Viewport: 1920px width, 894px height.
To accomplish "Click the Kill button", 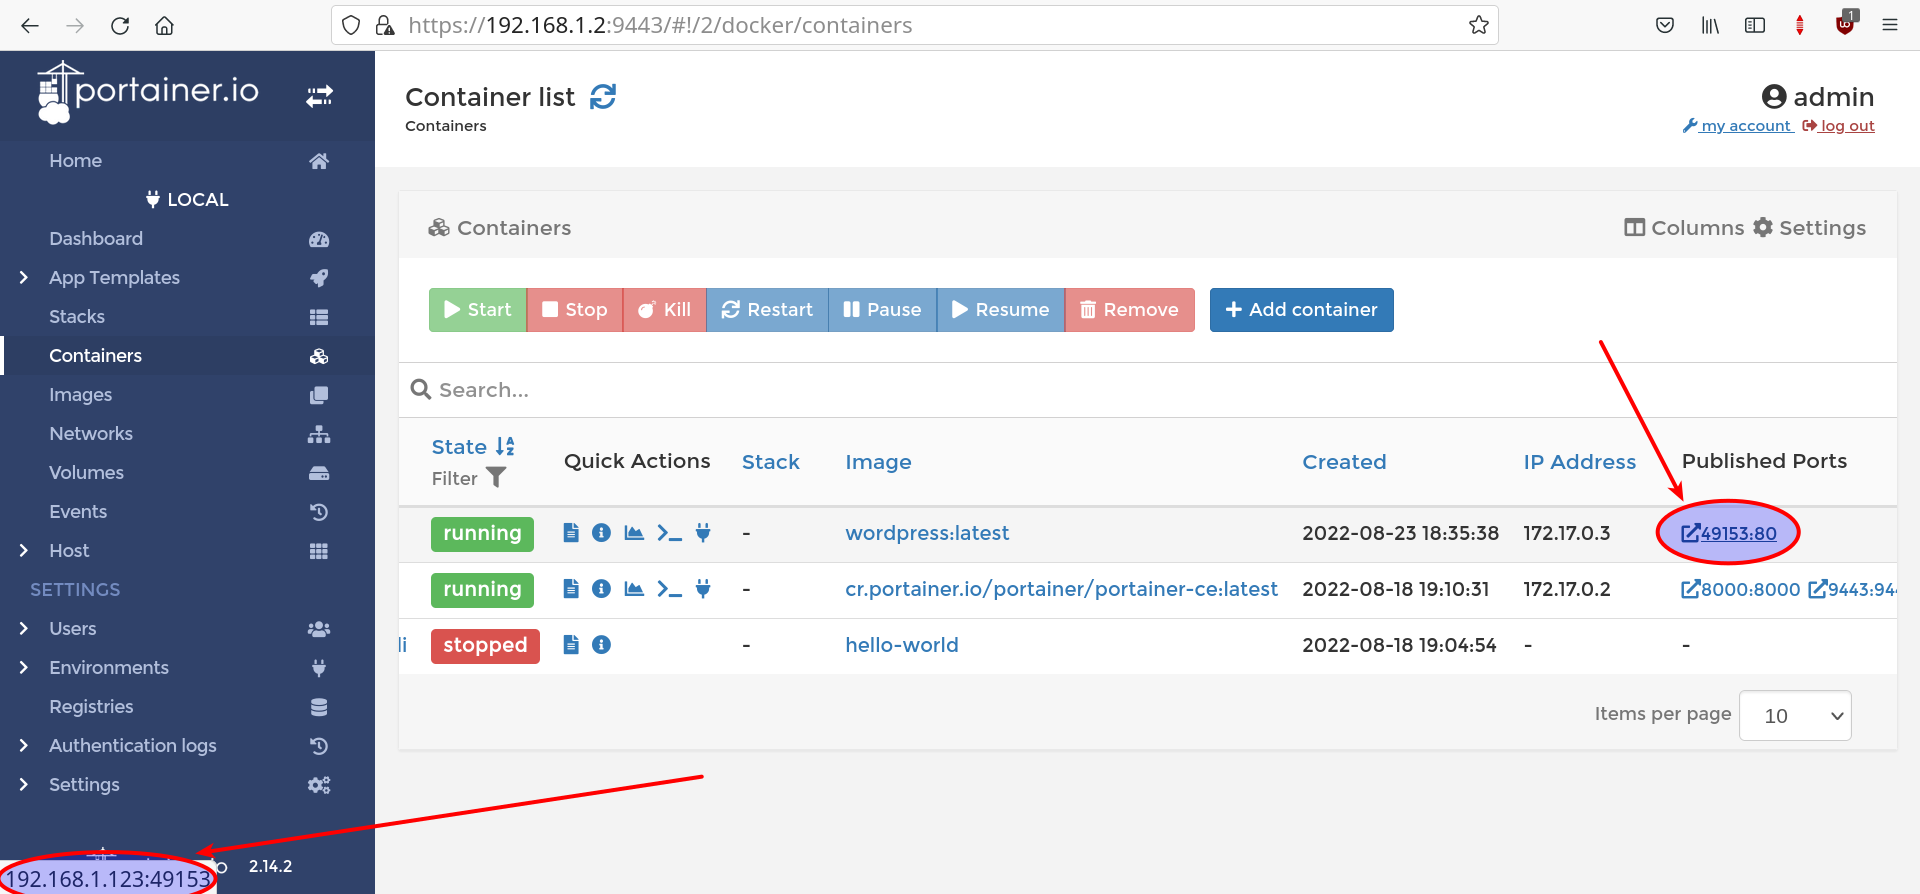I will 665,310.
